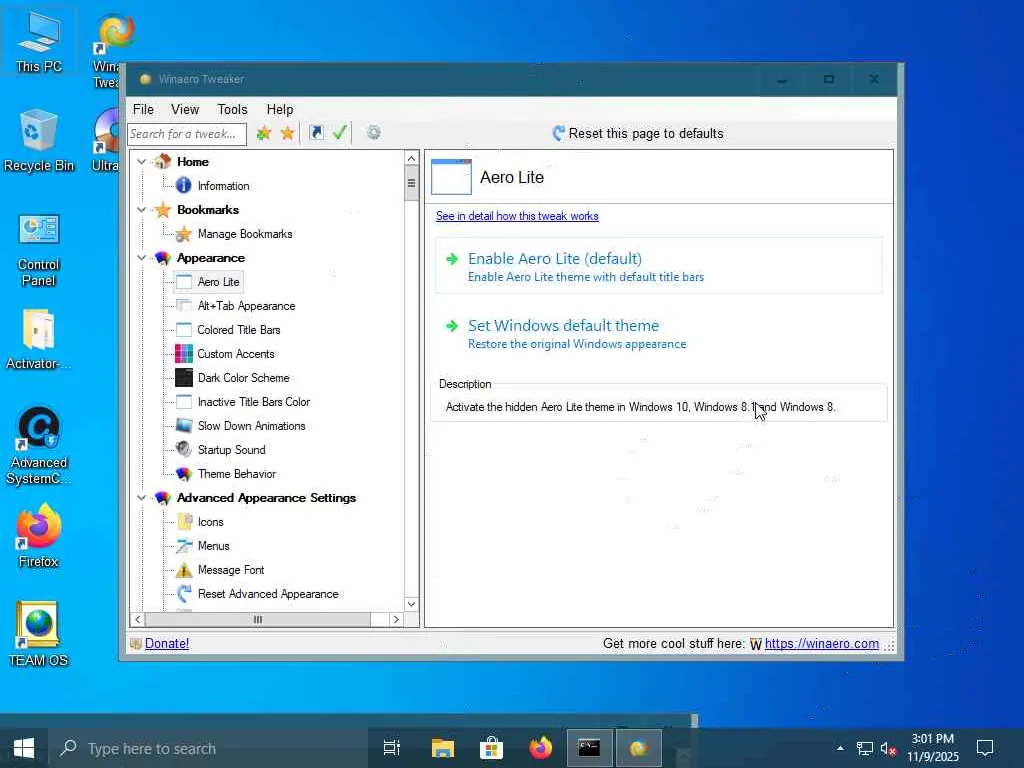Collapse the Appearance tree node
1024x768 pixels.
point(142,258)
